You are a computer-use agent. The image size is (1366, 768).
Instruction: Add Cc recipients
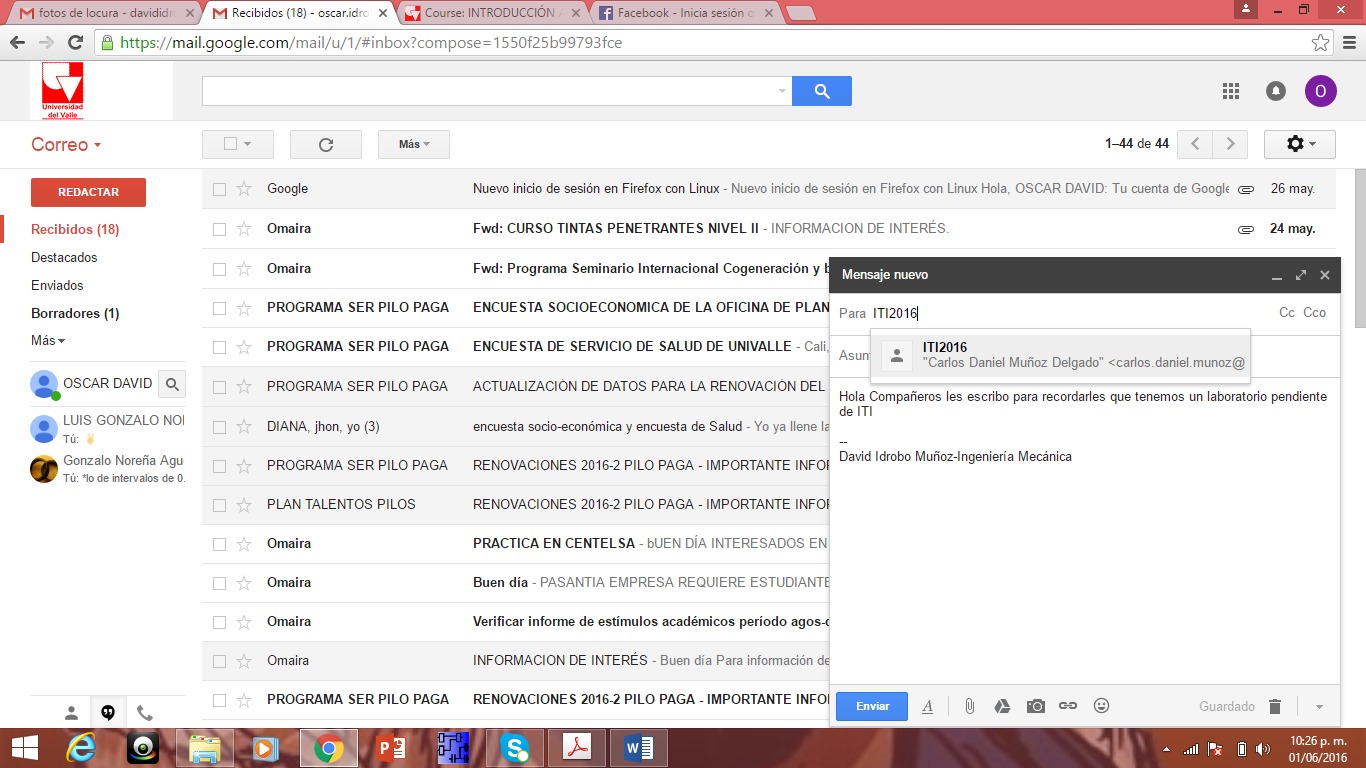click(x=1287, y=313)
